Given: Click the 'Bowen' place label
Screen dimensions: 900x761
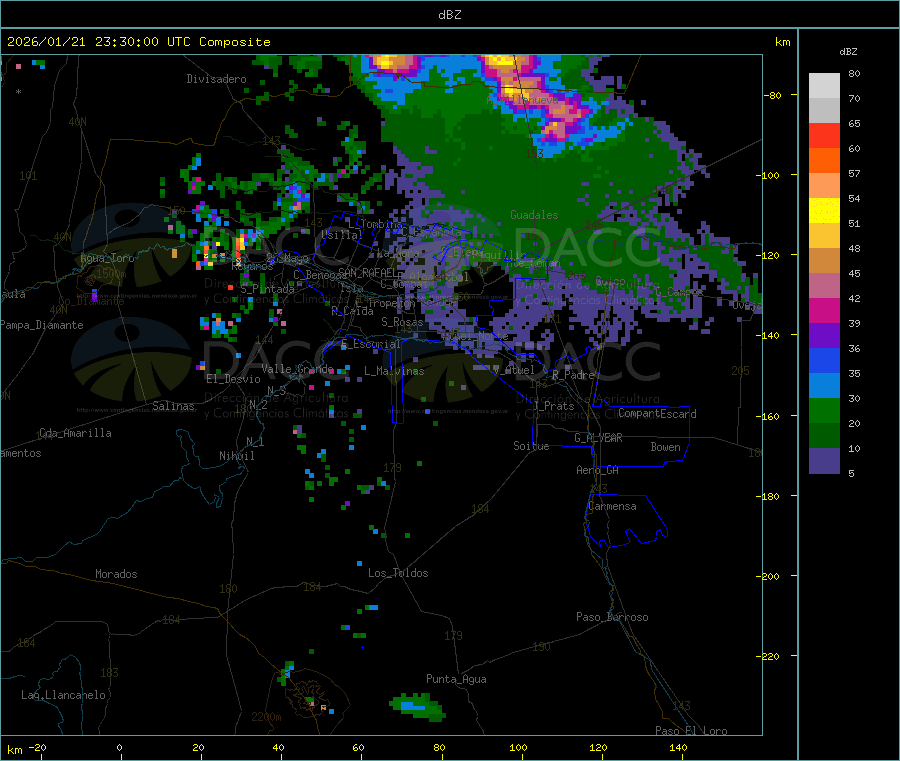Looking at the screenshot, I should point(665,447).
